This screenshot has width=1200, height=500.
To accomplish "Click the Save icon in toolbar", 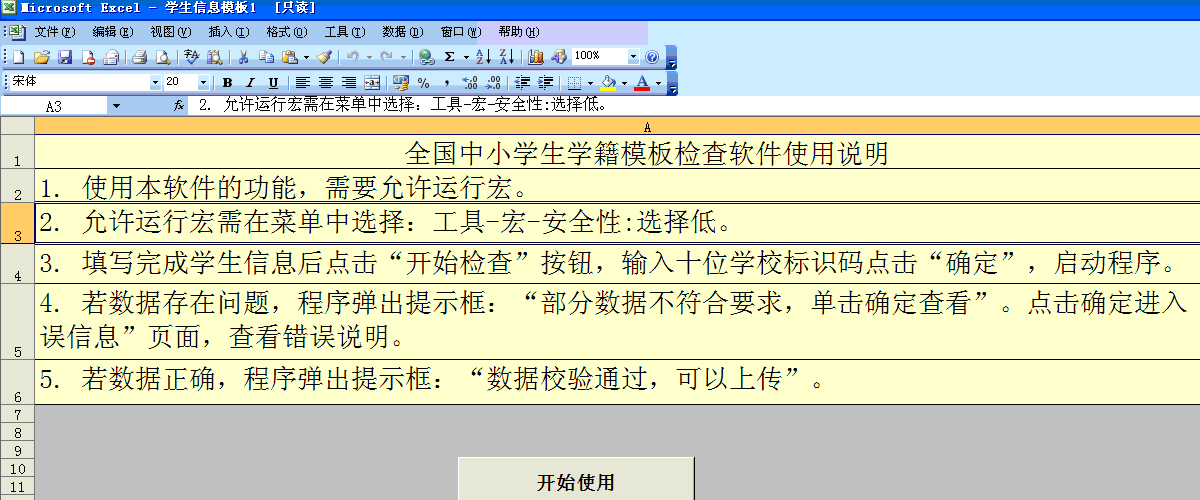I will pyautogui.click(x=65, y=57).
